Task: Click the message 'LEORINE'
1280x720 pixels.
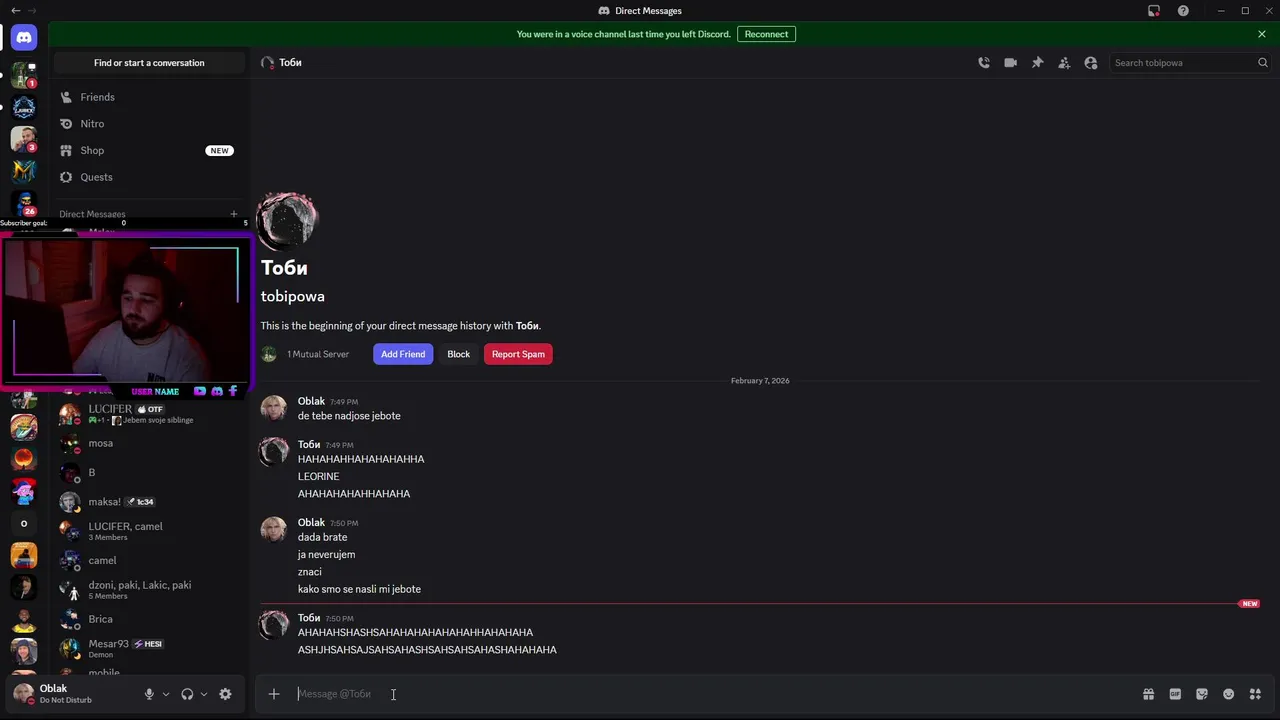Action: (318, 477)
